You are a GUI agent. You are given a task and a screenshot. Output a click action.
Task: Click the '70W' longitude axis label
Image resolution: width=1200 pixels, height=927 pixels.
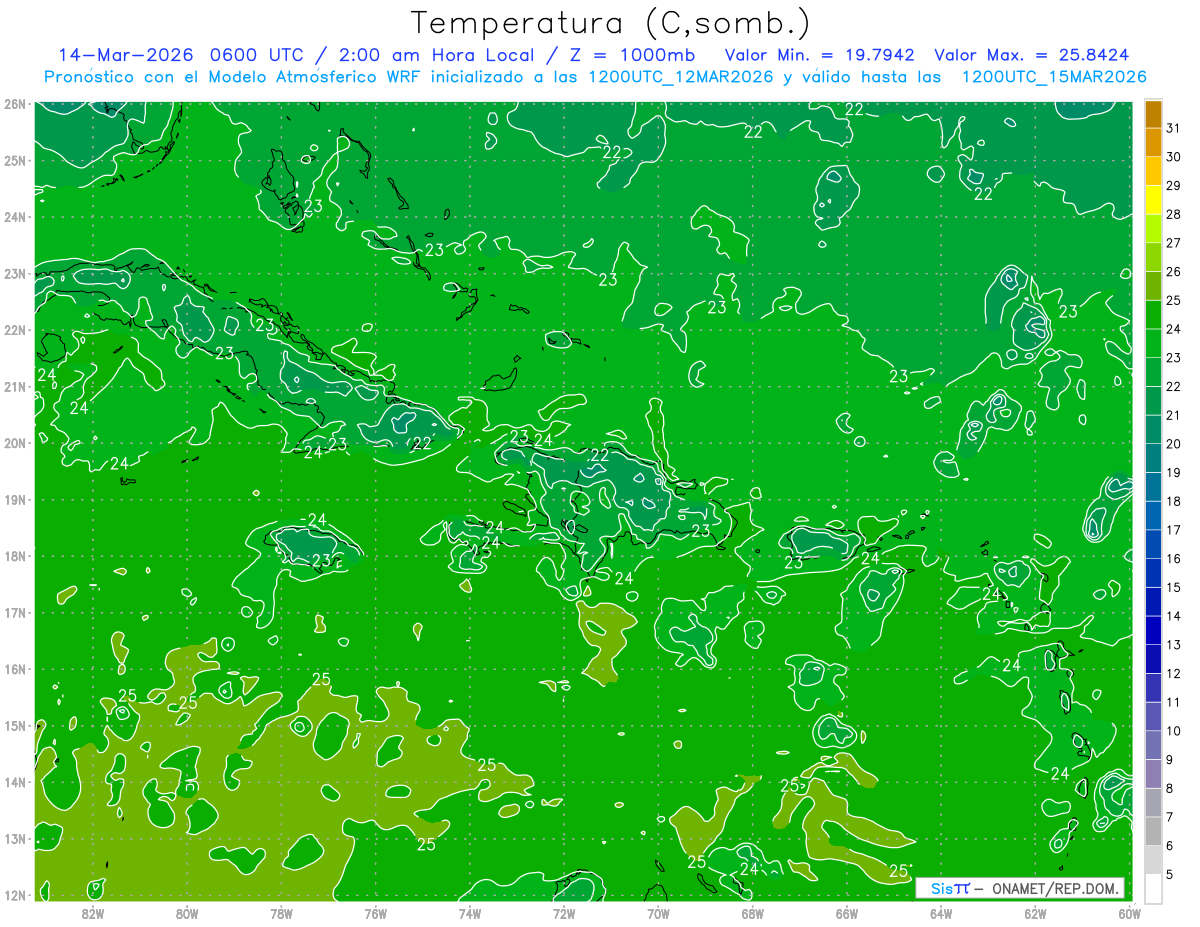pos(658,913)
